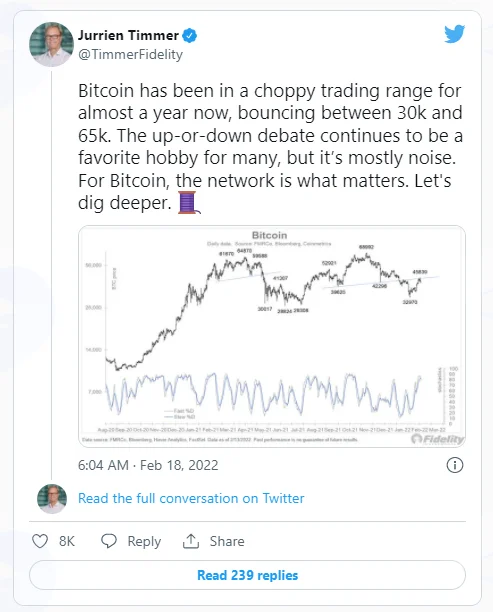
Task: Open Jurrien Timmer's large profile photo
Action: [52, 44]
